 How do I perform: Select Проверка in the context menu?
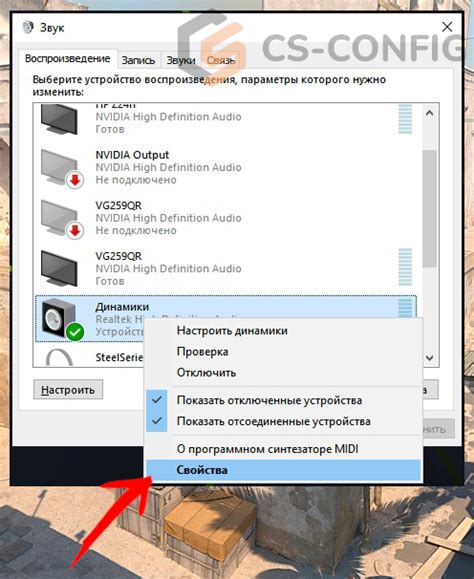click(x=284, y=352)
